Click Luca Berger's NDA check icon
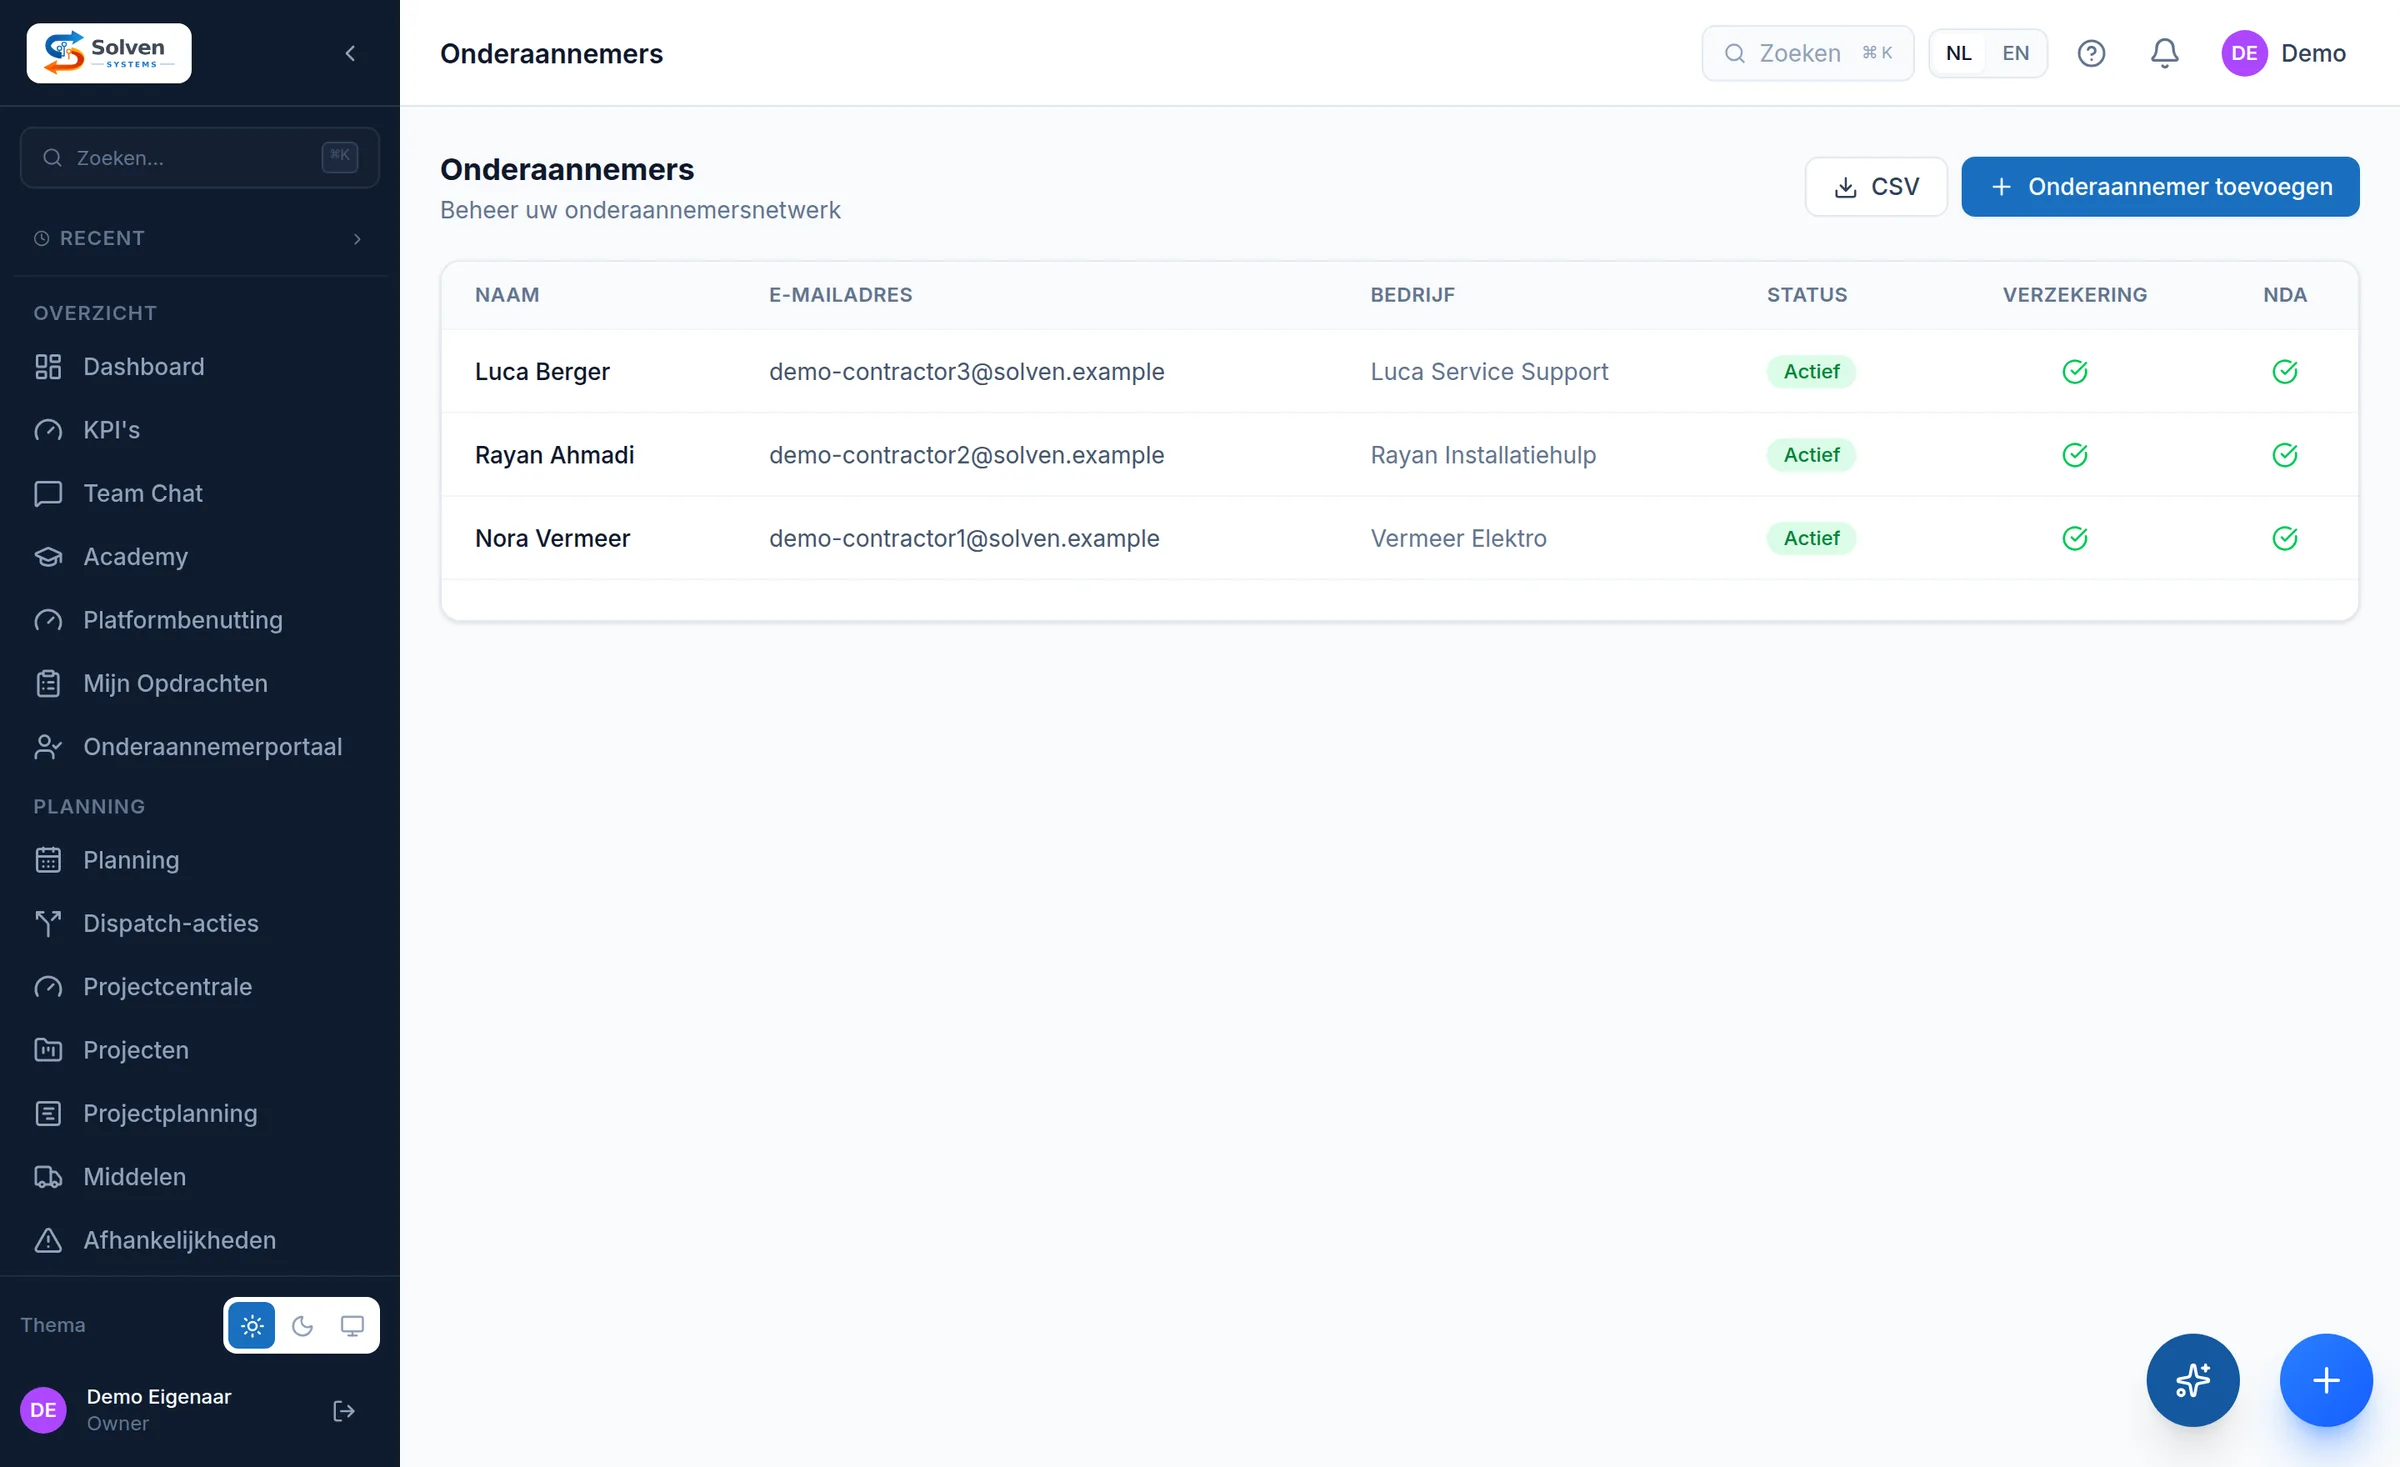This screenshot has height=1467, width=2400. pyautogui.click(x=2285, y=371)
